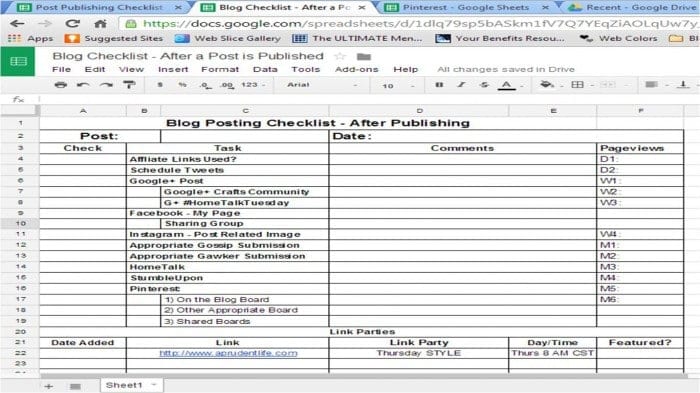Image resolution: width=700 pixels, height=393 pixels.
Task: Open the Arial font dropdown
Action: (321, 84)
